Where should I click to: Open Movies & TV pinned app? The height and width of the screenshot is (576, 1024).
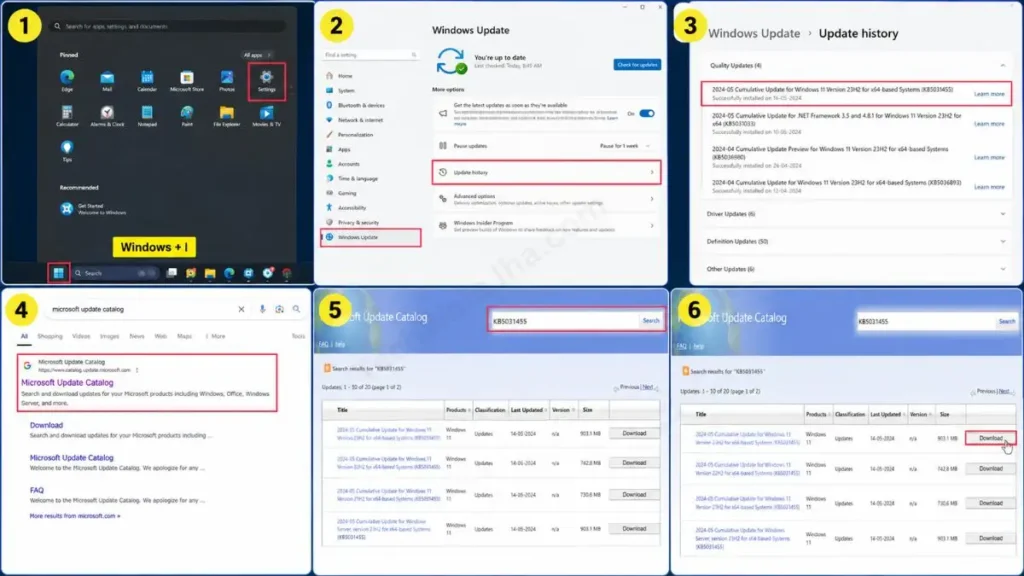266,116
